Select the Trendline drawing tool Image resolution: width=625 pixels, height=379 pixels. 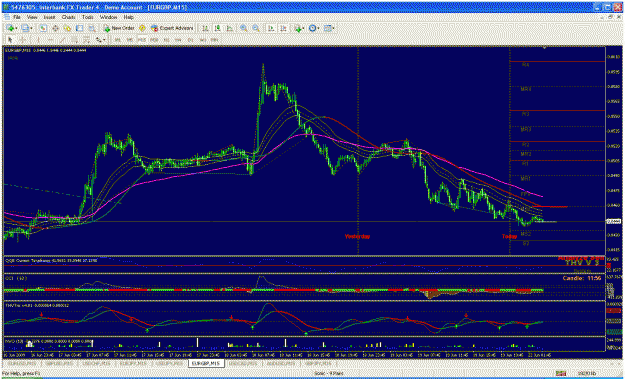pyautogui.click(x=62, y=40)
